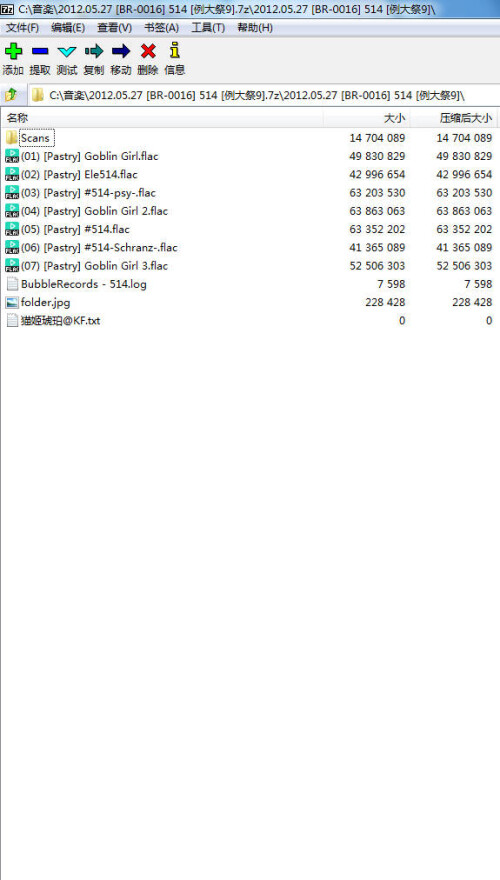Sort by the 压缩后大小 column header

455,118
